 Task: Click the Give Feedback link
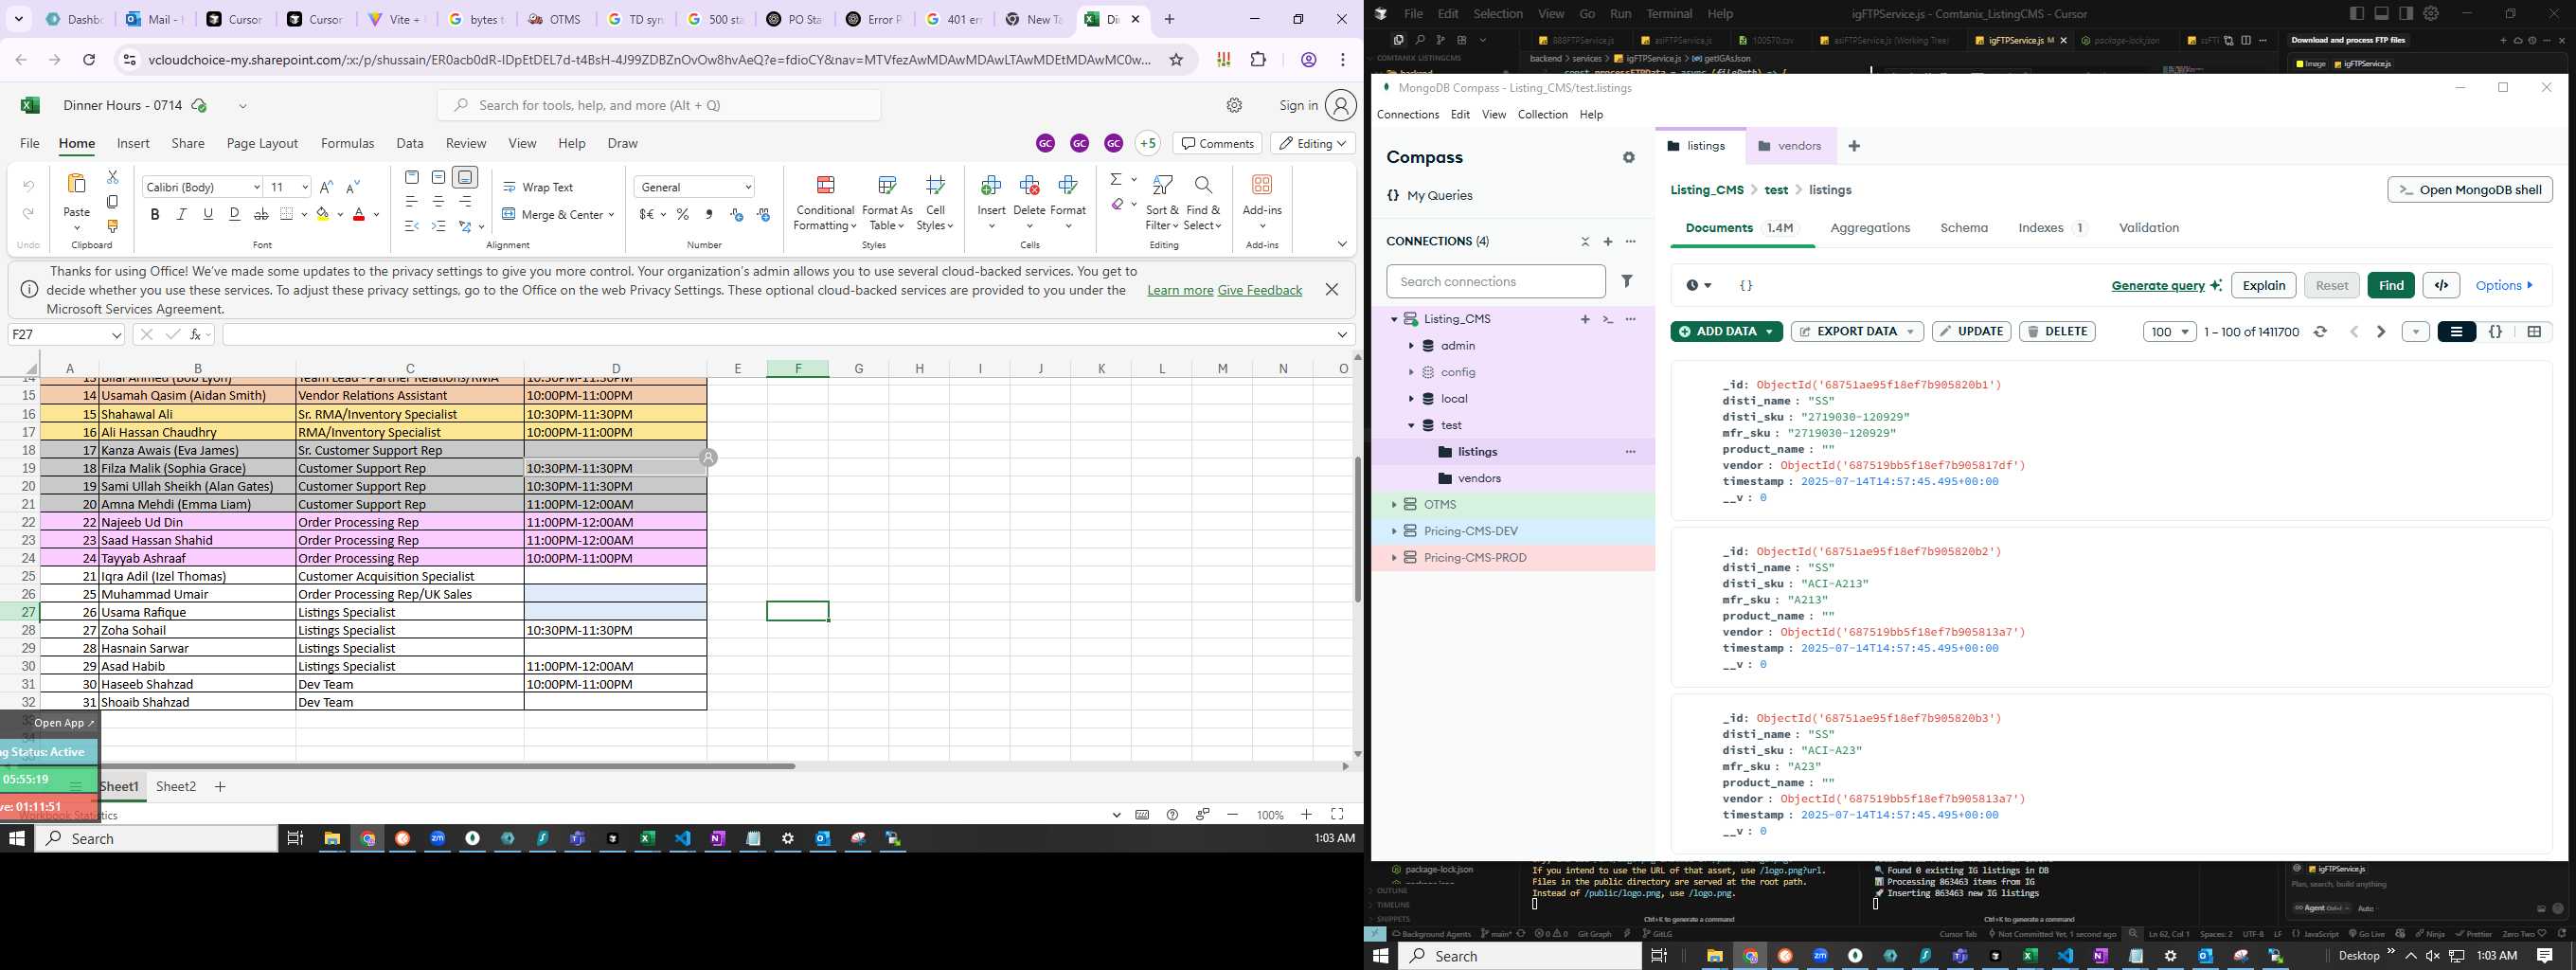1260,290
